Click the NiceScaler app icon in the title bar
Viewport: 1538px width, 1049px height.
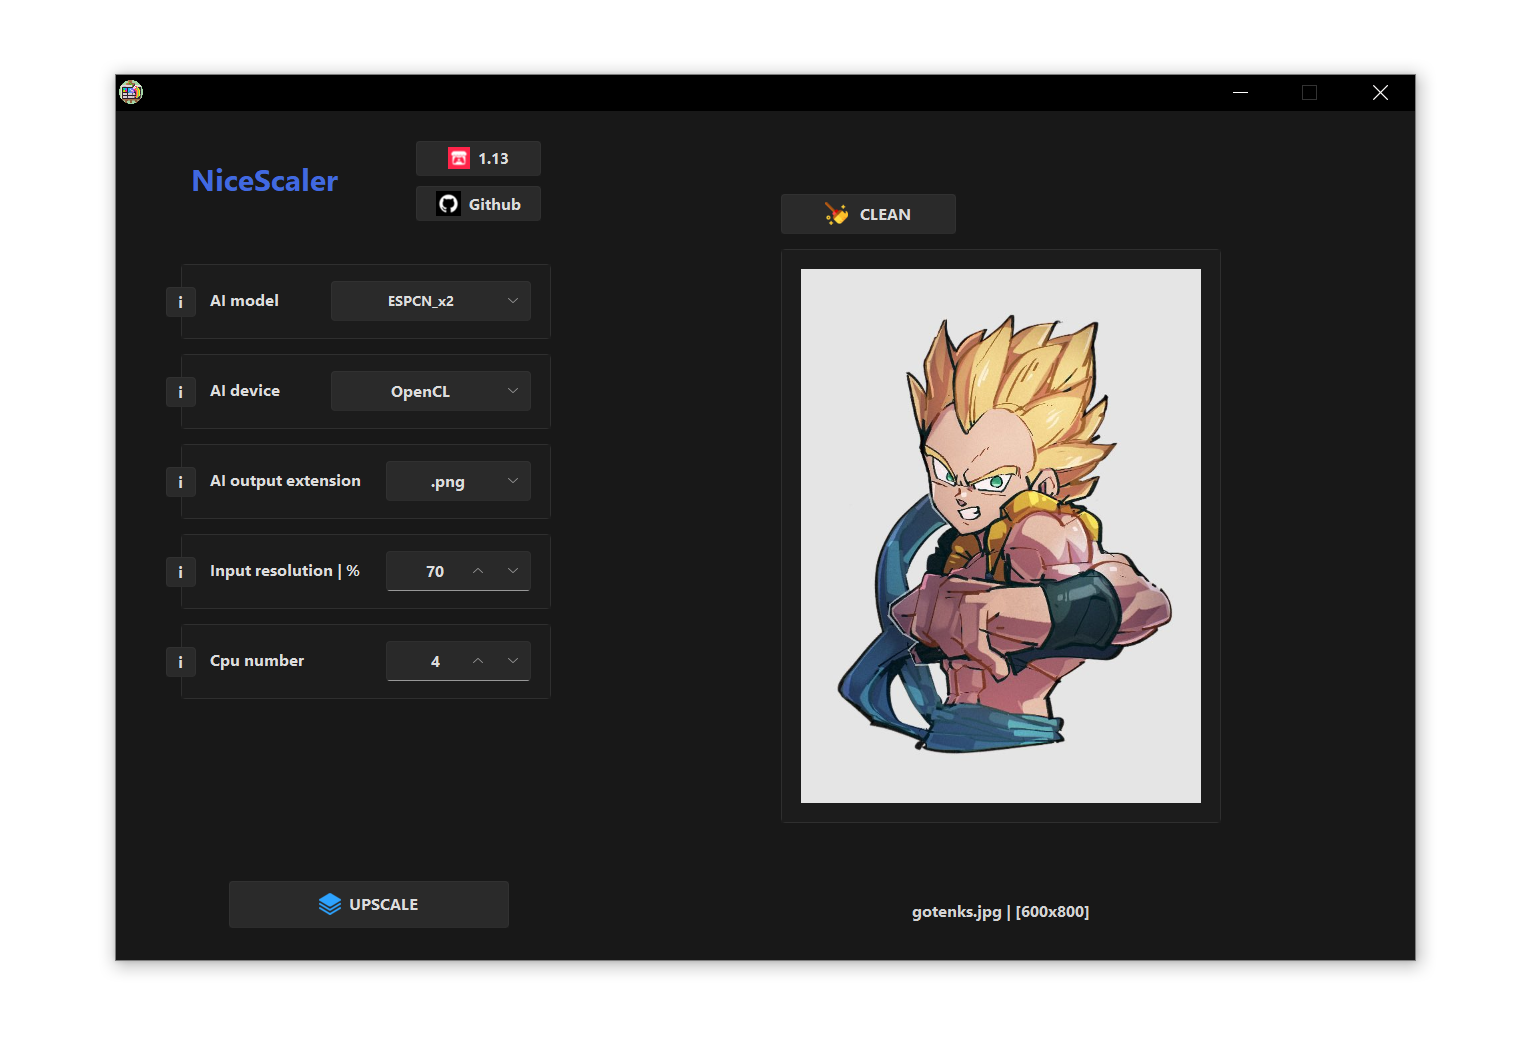click(x=131, y=93)
